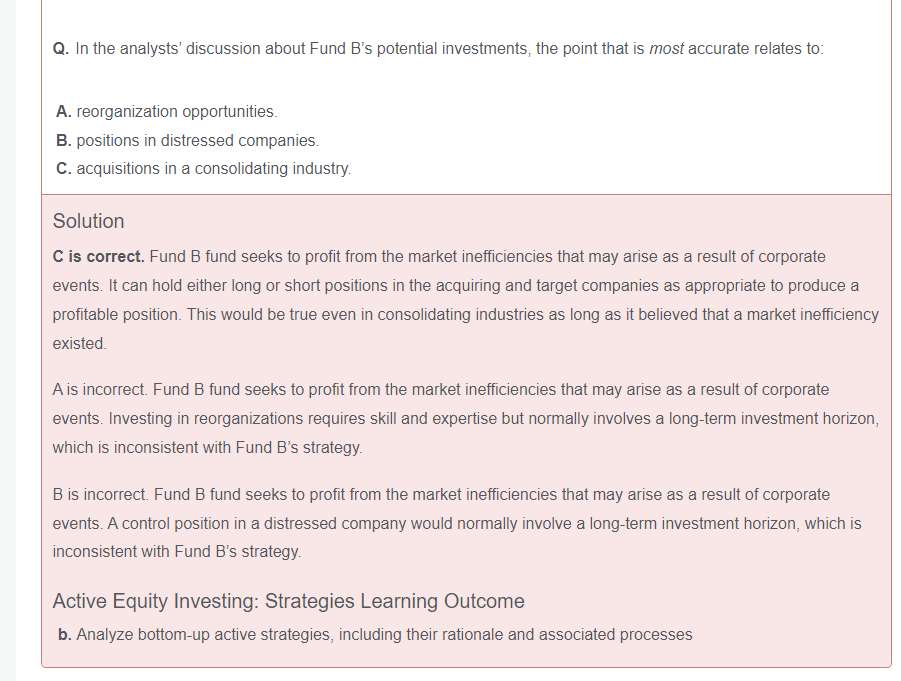Click the Solution heading

[89, 221]
